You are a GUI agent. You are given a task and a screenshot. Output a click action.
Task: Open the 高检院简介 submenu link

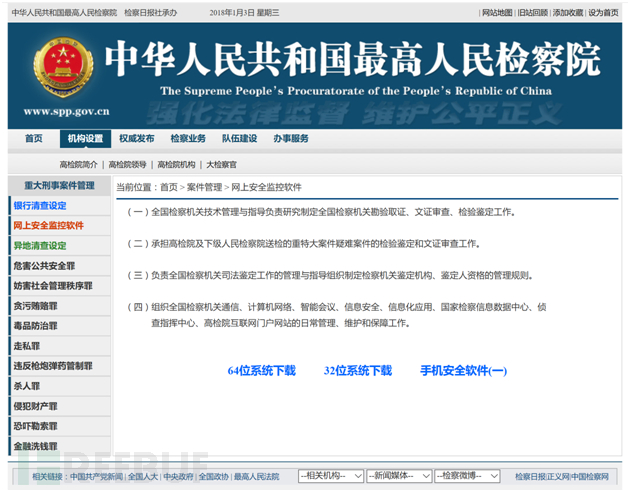[x=78, y=165]
